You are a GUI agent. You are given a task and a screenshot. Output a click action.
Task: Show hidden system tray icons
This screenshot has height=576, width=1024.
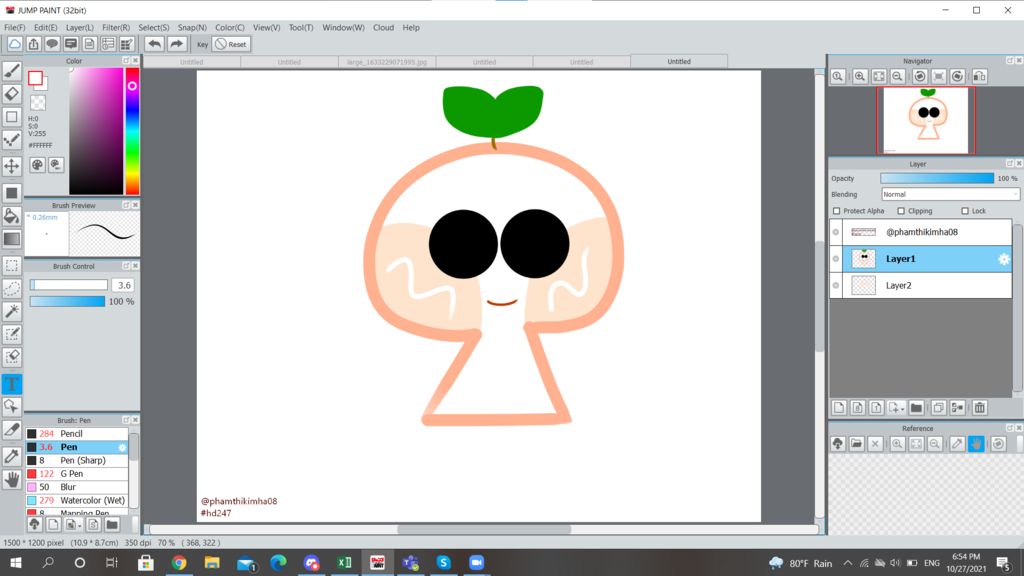point(848,563)
